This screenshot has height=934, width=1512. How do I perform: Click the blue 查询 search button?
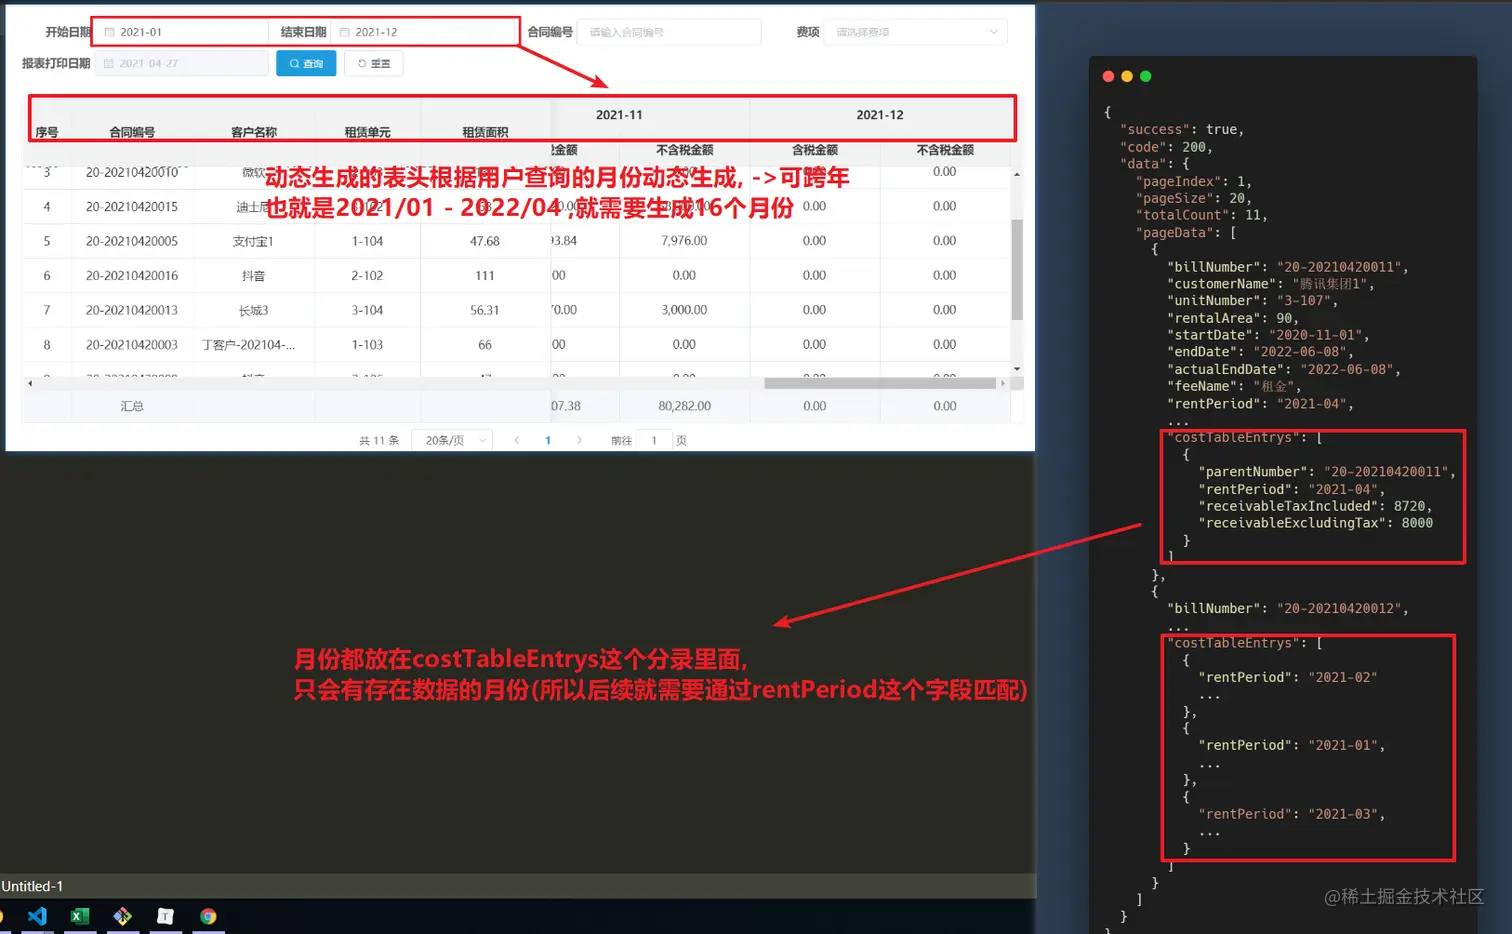pos(306,63)
